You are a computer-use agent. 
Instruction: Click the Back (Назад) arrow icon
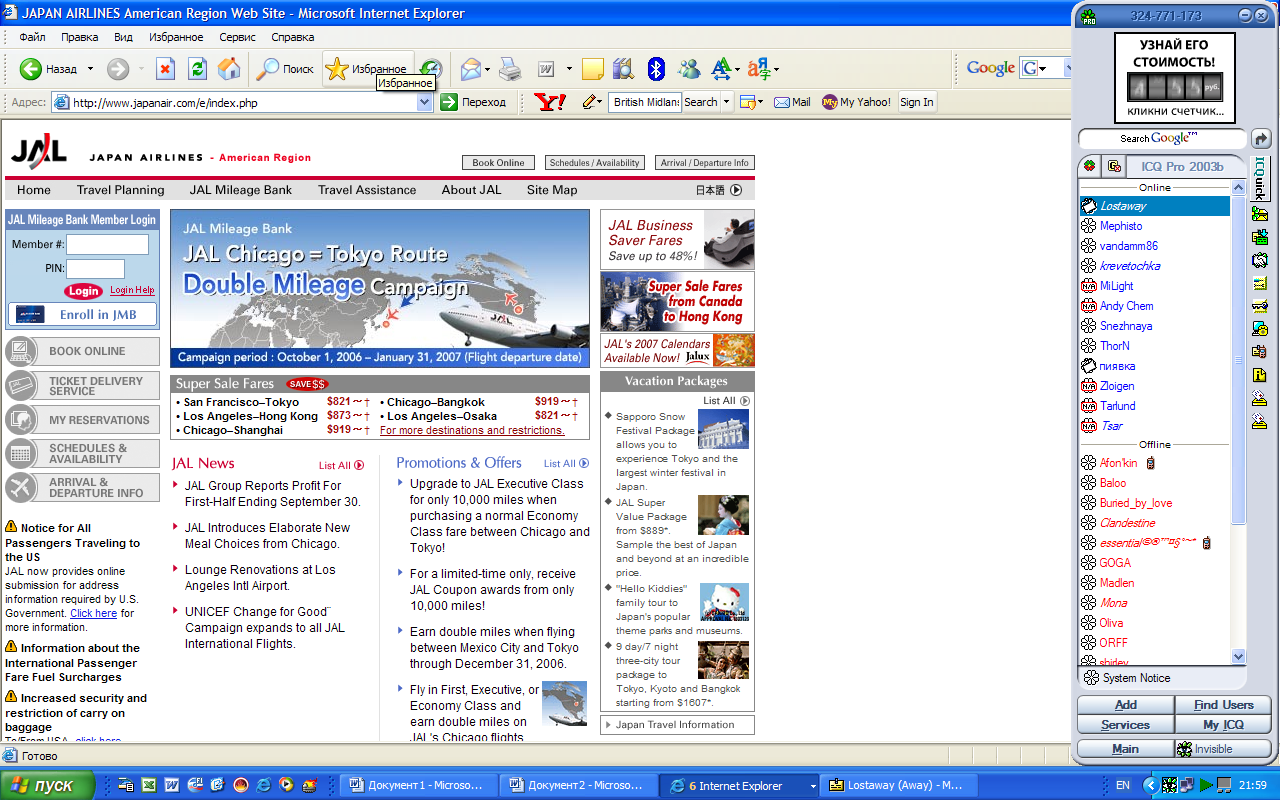30,69
